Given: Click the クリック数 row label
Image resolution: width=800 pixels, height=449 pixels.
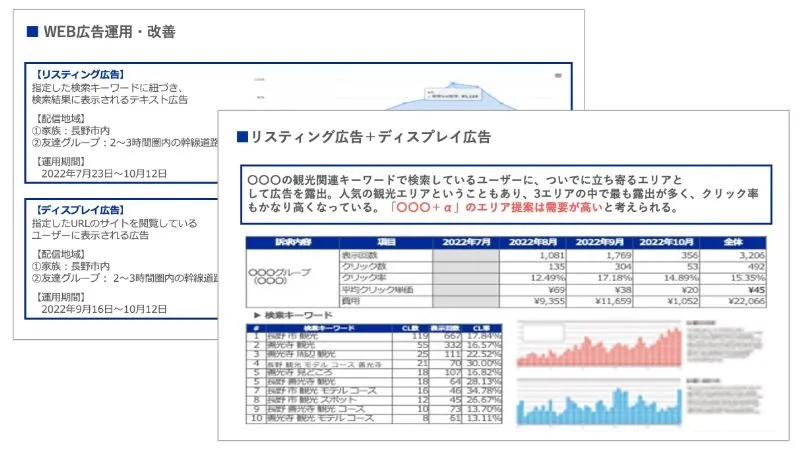Looking at the screenshot, I should [364, 266].
